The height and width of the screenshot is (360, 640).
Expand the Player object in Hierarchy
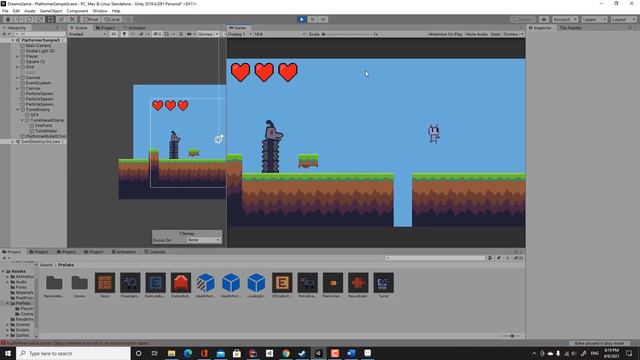pos(18,56)
